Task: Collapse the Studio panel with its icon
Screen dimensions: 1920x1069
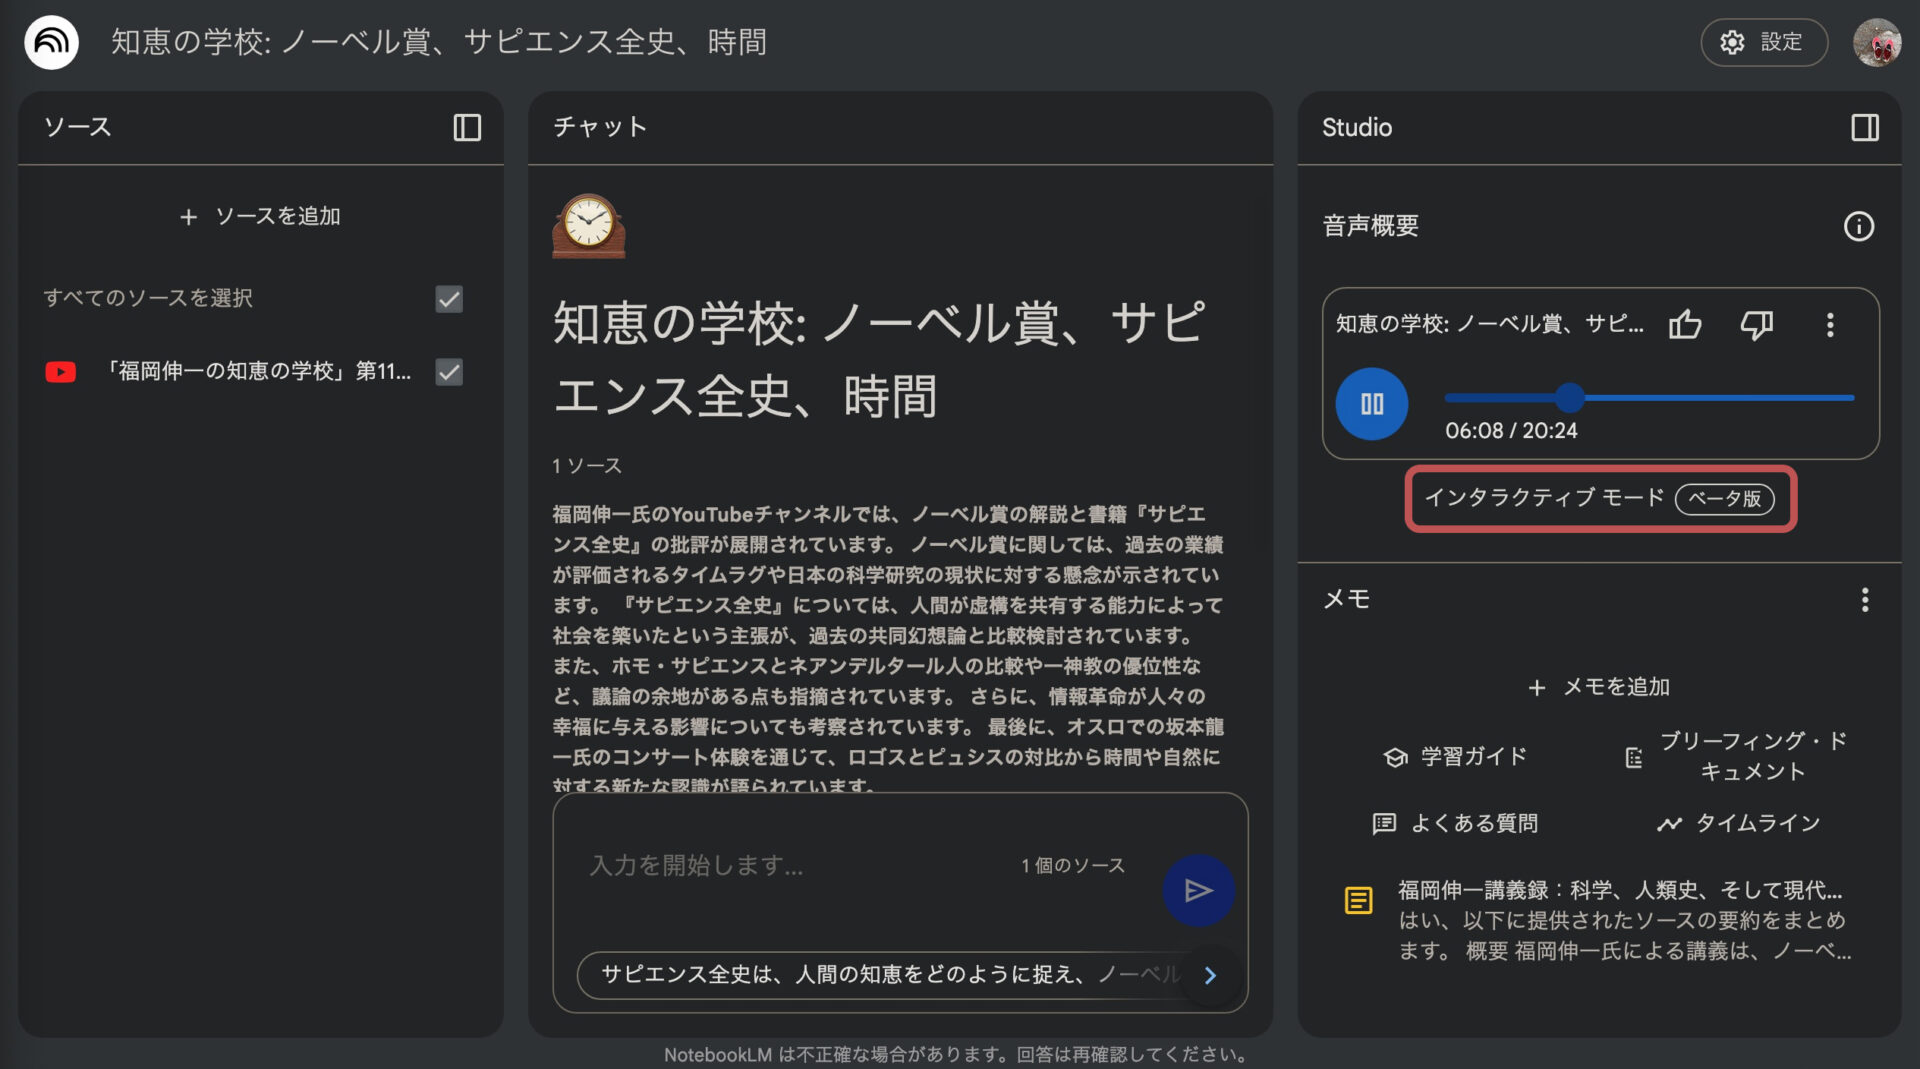Action: 1864,127
